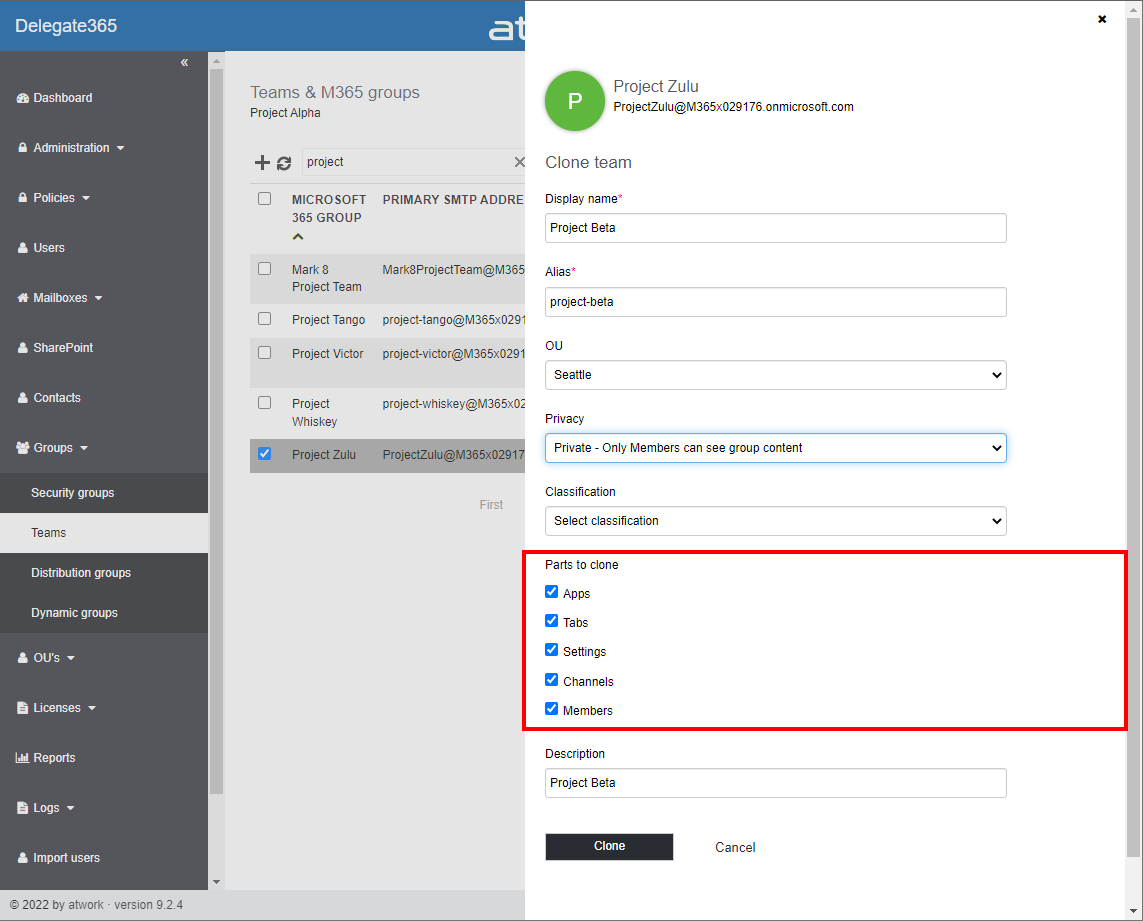Open the Privacy dropdown
This screenshot has width=1143, height=921.
click(x=775, y=448)
